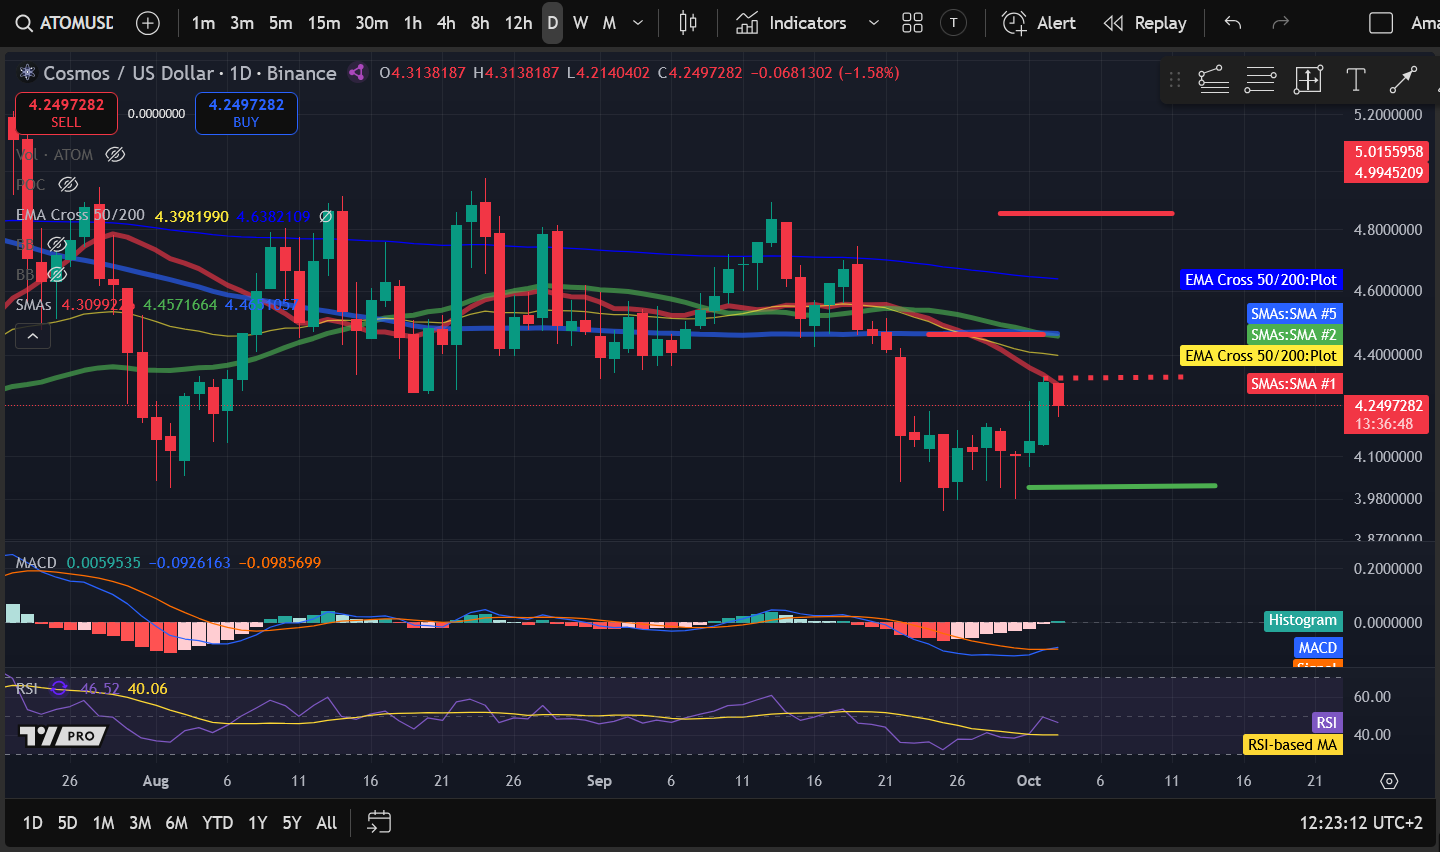This screenshot has height=852, width=1440.
Task: Set the chart range to 1M
Action: pyautogui.click(x=103, y=823)
